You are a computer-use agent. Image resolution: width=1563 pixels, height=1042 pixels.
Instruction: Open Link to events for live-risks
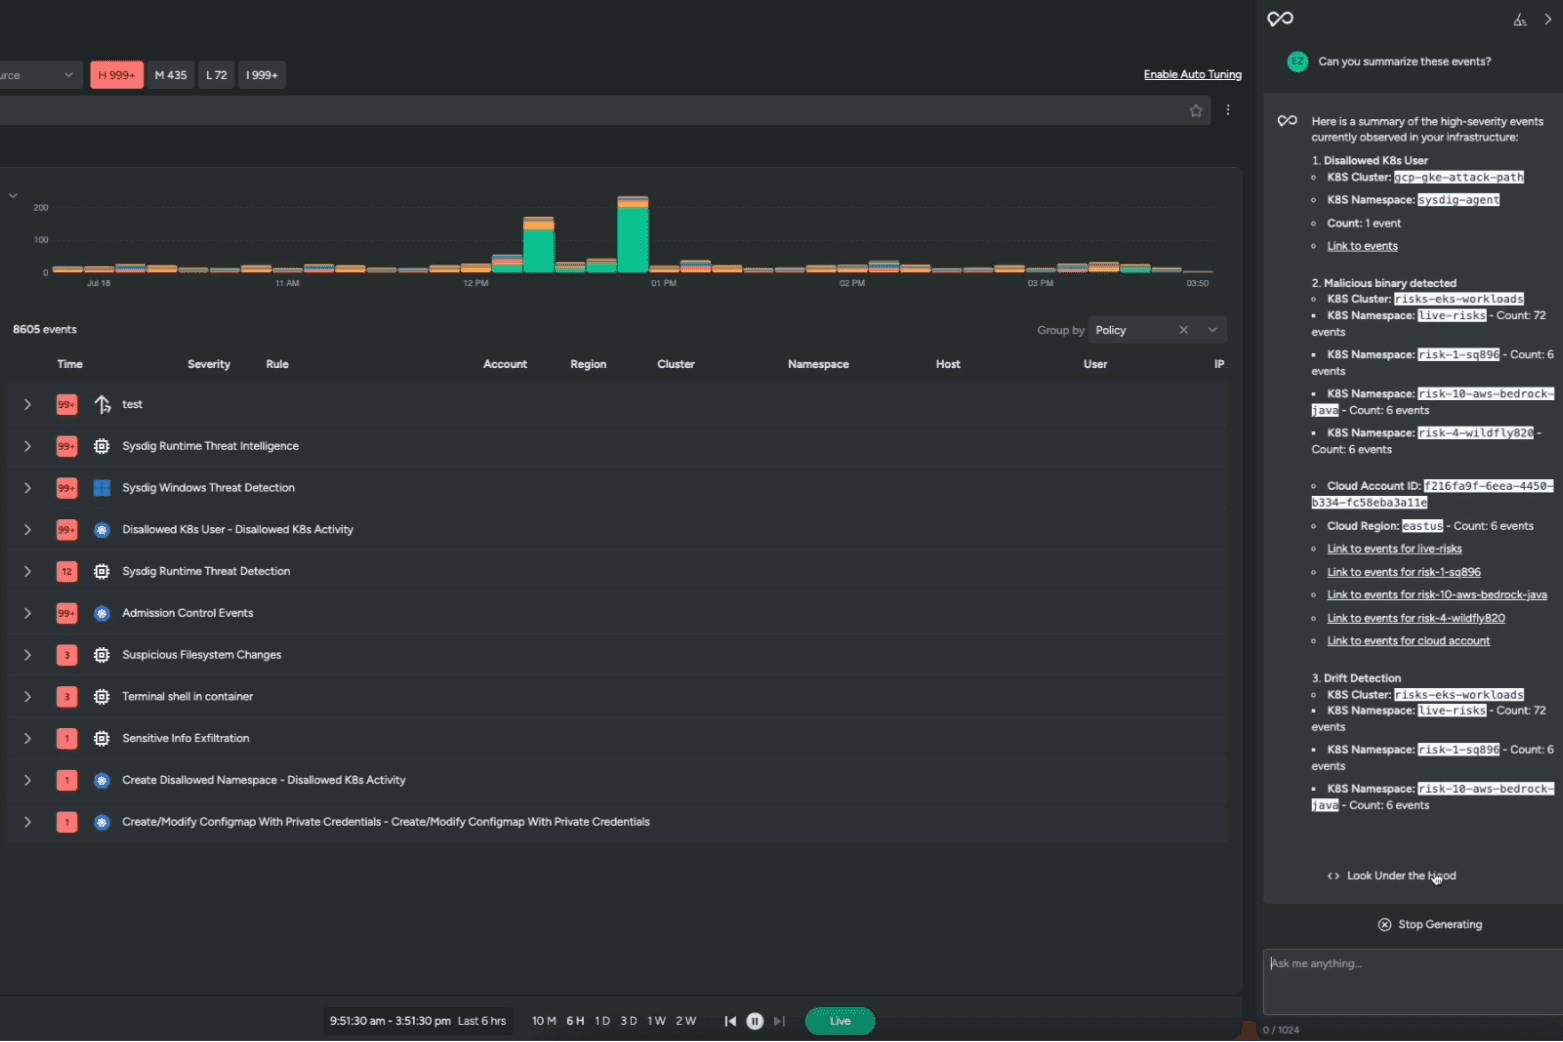[1394, 549]
